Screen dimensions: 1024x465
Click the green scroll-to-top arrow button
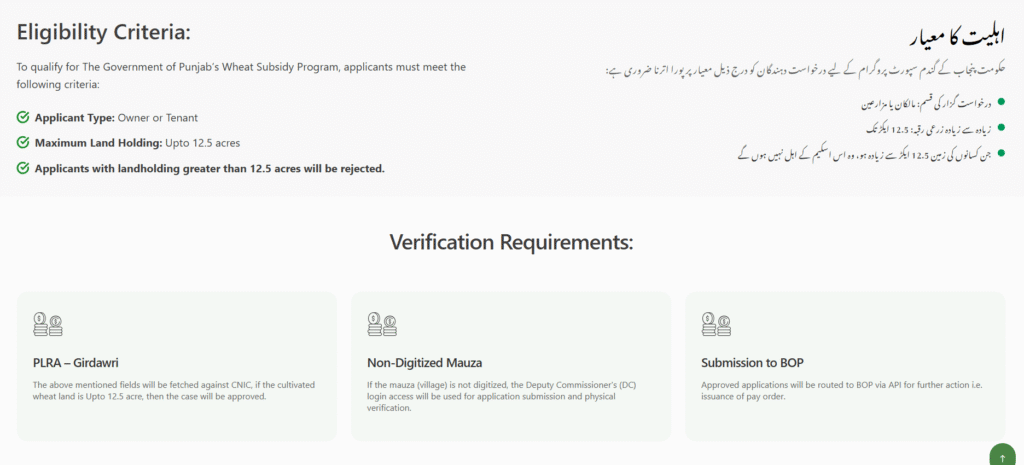(x=1003, y=457)
